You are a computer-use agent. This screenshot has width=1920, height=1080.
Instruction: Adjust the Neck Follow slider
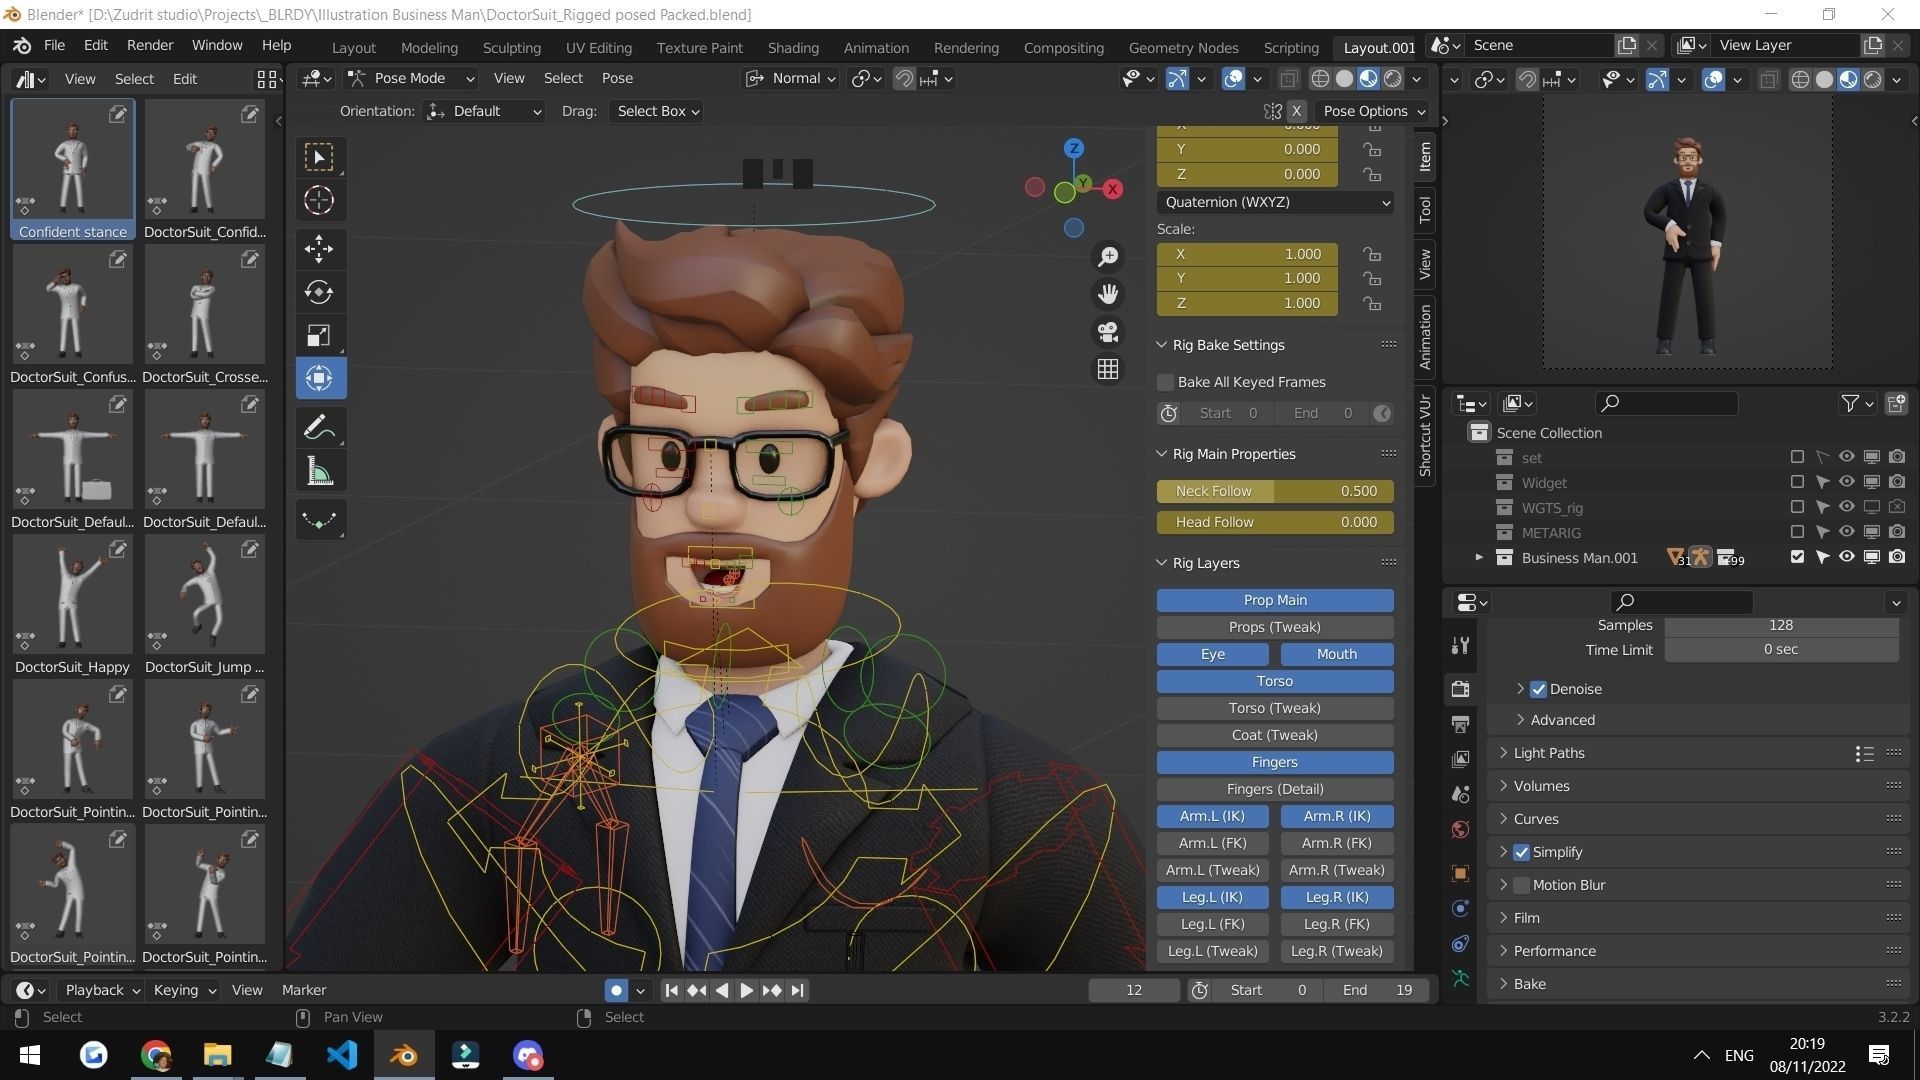pyautogui.click(x=1275, y=491)
